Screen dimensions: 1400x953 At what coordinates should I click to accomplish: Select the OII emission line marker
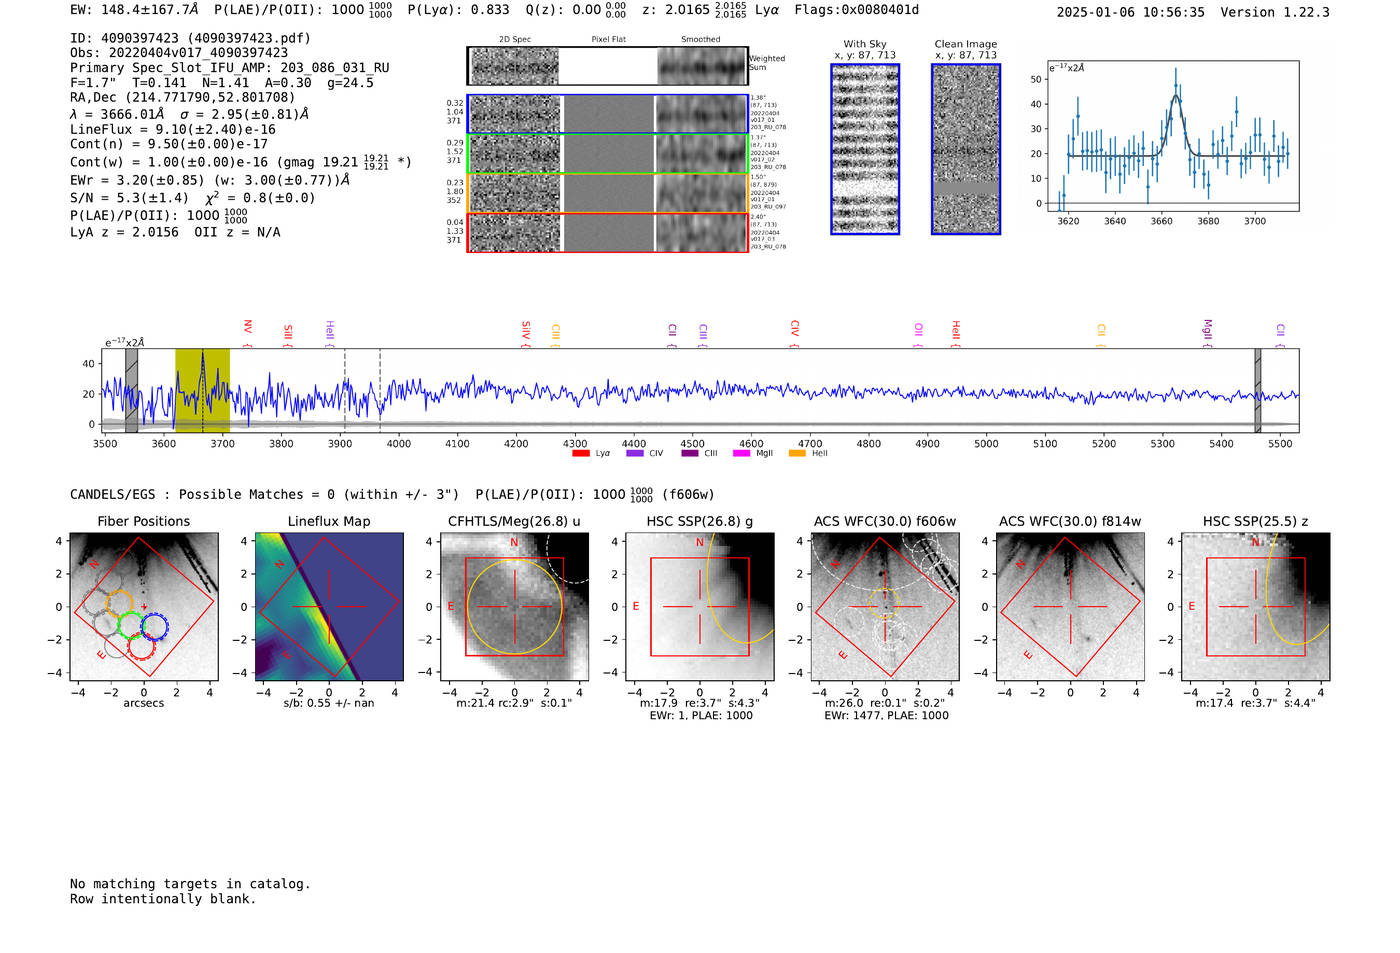click(918, 334)
